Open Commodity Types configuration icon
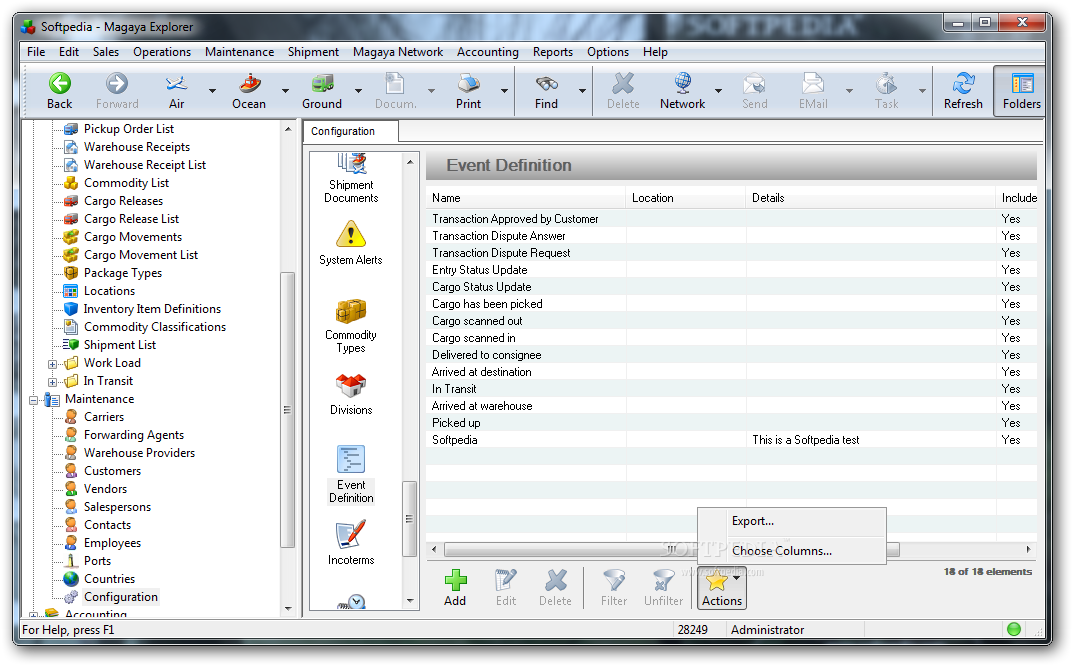 click(x=351, y=326)
